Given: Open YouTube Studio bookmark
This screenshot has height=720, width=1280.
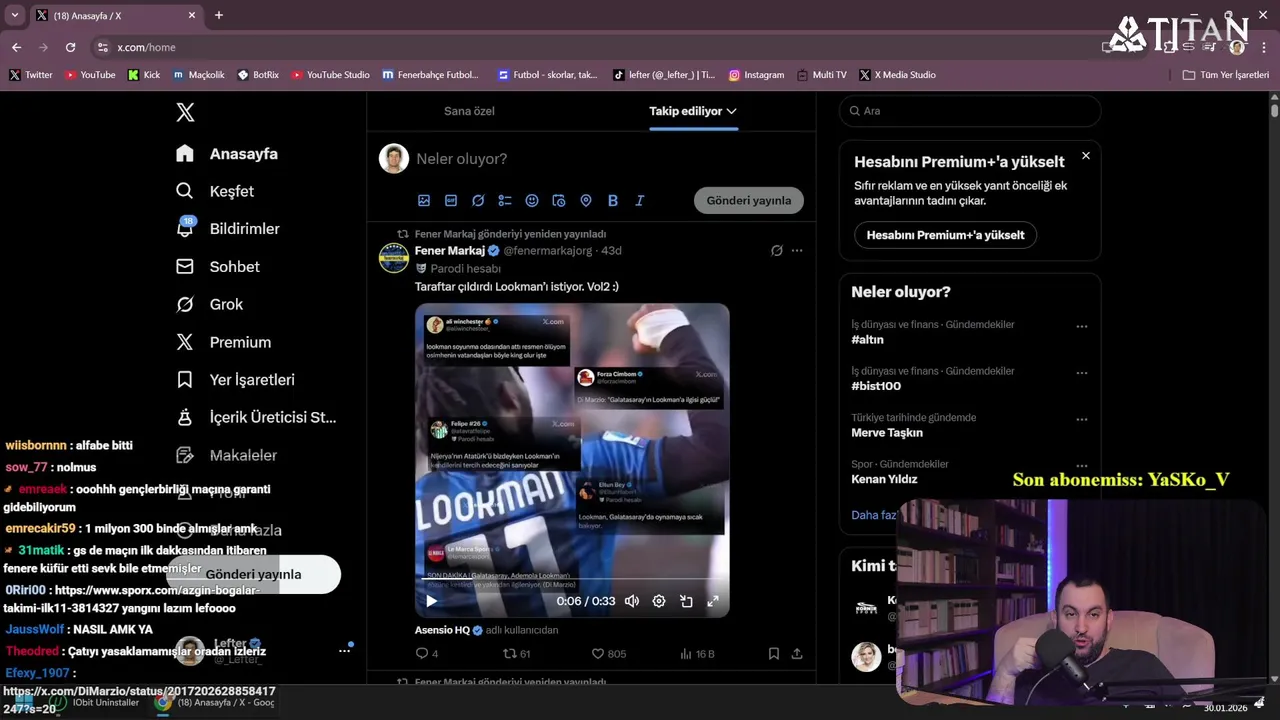Looking at the screenshot, I should pyautogui.click(x=330, y=75).
